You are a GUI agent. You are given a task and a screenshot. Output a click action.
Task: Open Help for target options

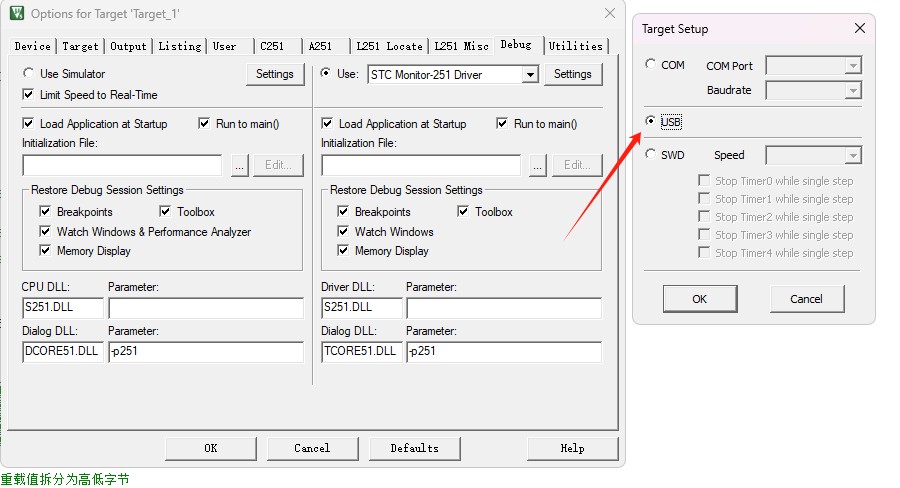572,448
